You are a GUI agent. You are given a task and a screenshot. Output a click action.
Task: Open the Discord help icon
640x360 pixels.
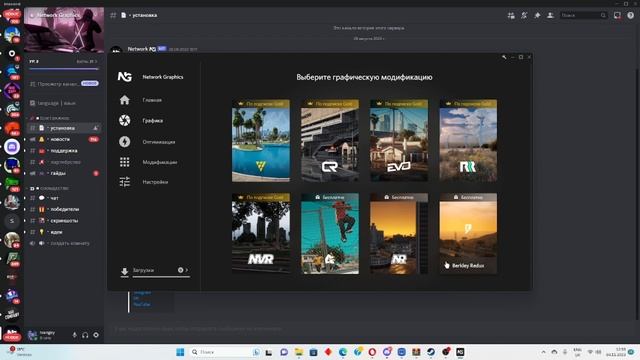tap(631, 16)
